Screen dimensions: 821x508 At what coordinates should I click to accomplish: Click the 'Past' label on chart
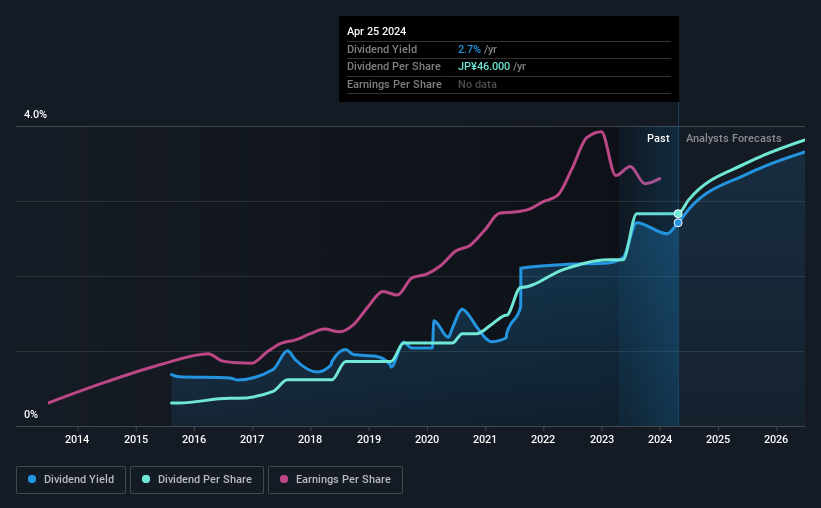pos(658,138)
